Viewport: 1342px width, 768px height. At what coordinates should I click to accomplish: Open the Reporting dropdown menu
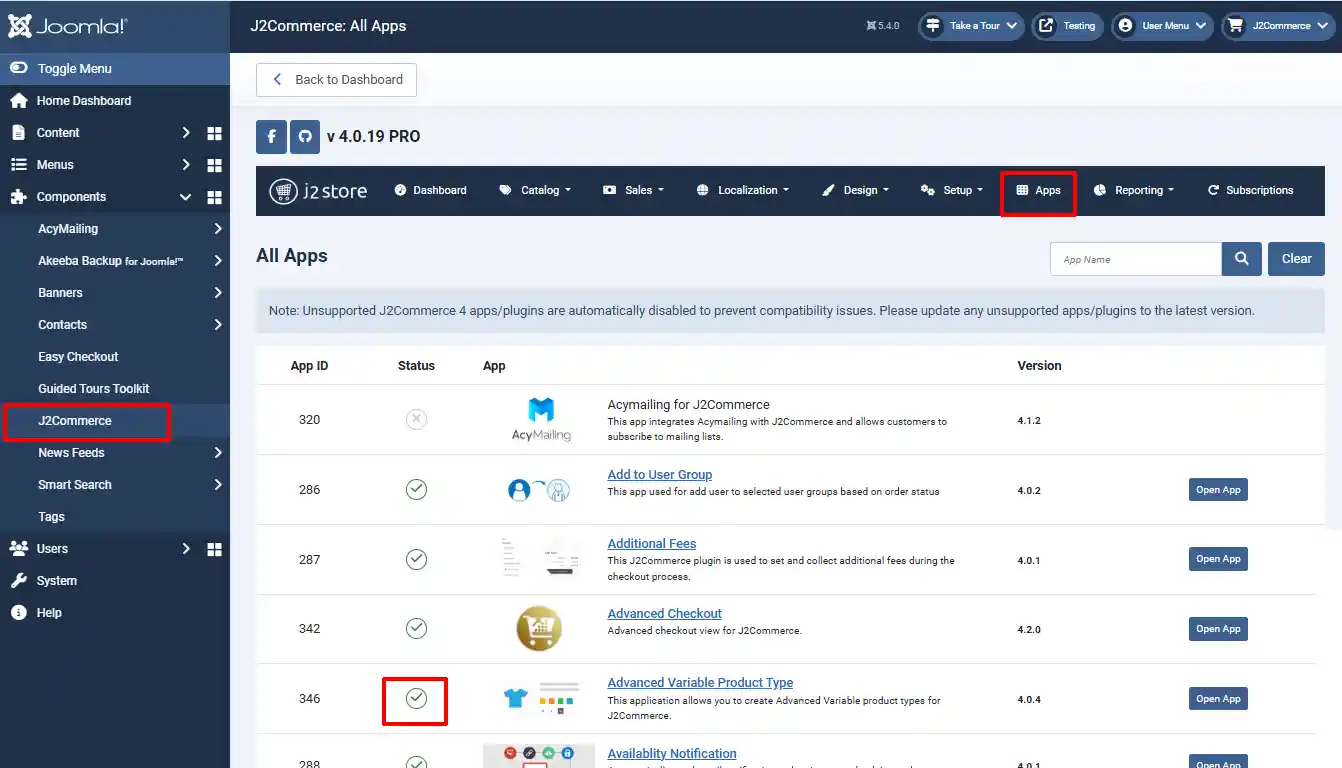click(x=1134, y=190)
